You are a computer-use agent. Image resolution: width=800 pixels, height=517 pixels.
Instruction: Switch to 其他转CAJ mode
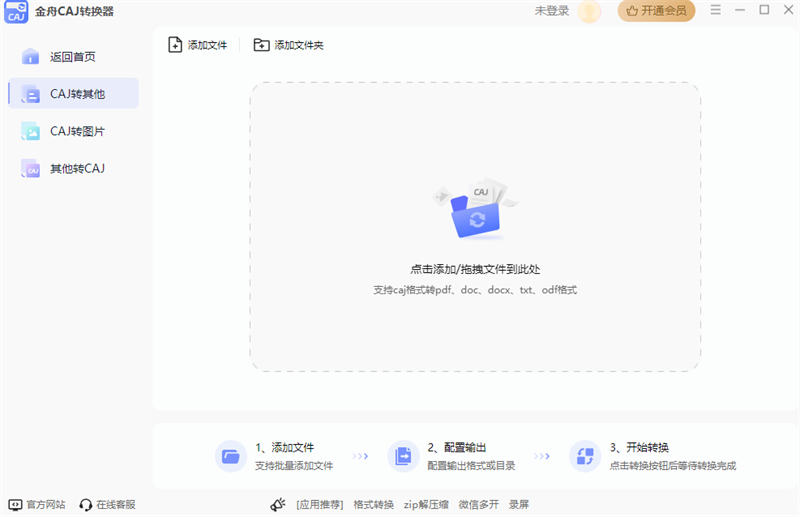pos(73,168)
